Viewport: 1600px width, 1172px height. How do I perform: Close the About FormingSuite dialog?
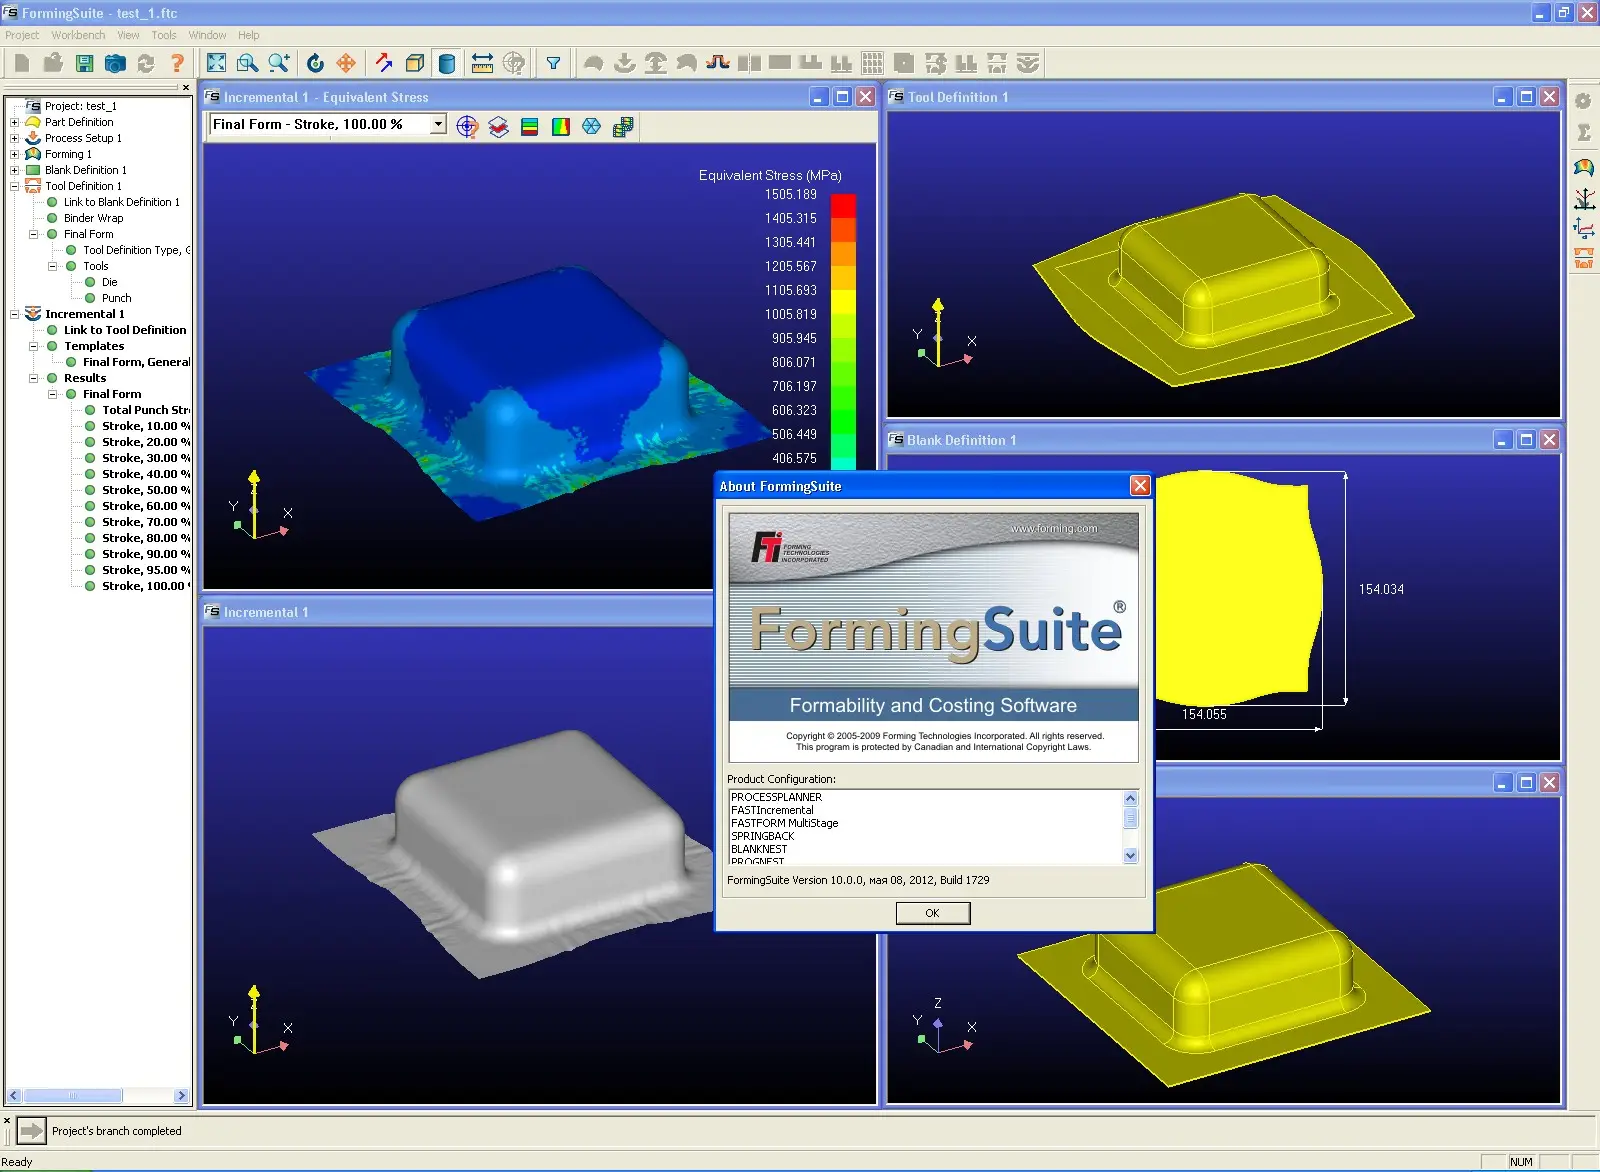click(1140, 486)
